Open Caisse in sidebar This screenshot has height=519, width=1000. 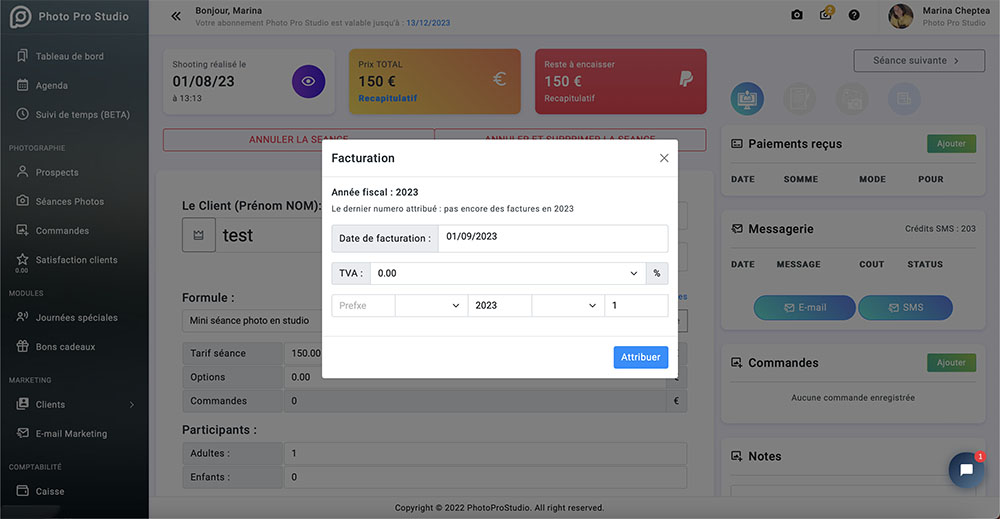point(50,492)
